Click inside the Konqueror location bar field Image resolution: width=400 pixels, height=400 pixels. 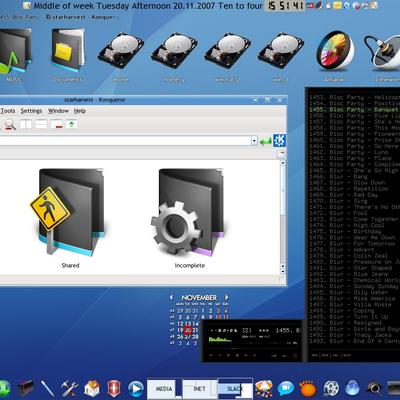coord(125,141)
